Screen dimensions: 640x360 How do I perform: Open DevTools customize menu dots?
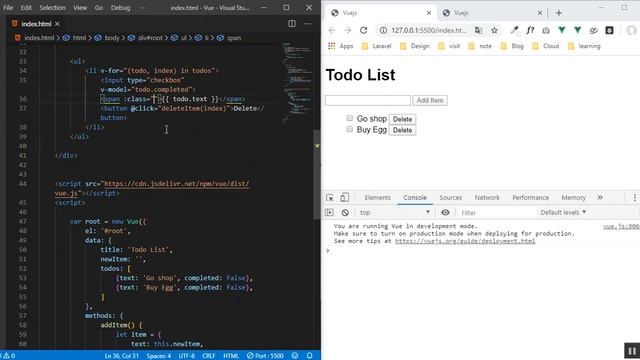(x=634, y=198)
